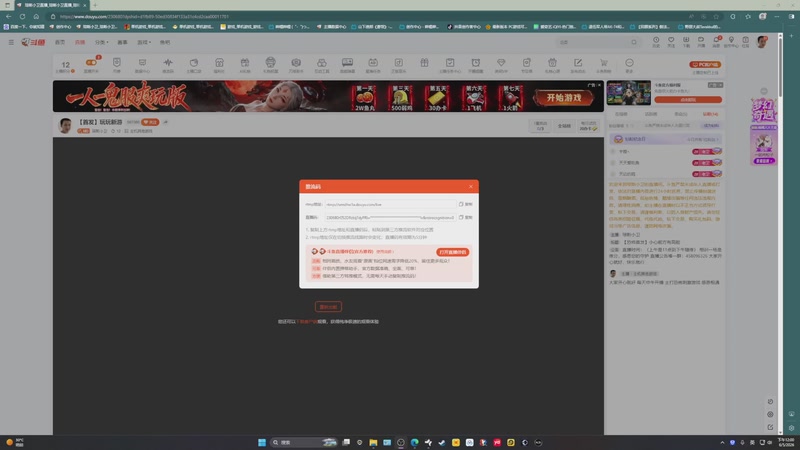Click the page vertical scrollbar
Image resolution: width=800 pixels, height=450 pixels.
coord(780,234)
